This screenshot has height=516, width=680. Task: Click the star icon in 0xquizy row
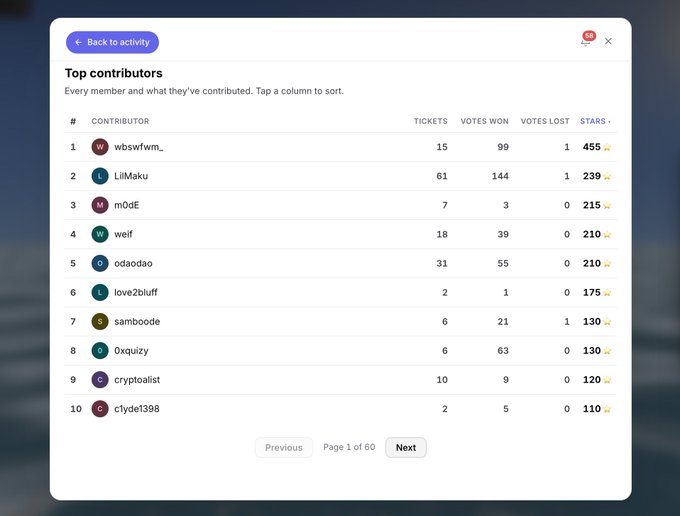pos(607,350)
